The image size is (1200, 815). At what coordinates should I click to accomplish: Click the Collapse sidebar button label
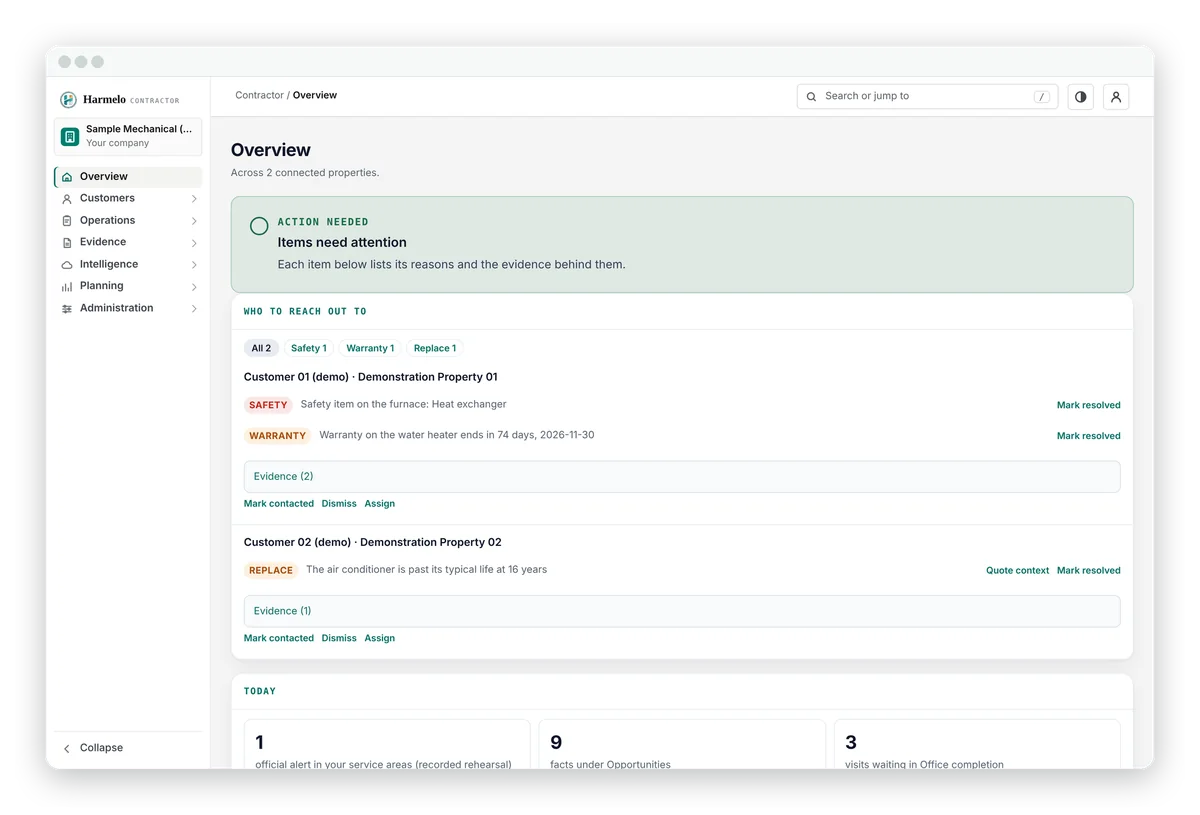[101, 748]
